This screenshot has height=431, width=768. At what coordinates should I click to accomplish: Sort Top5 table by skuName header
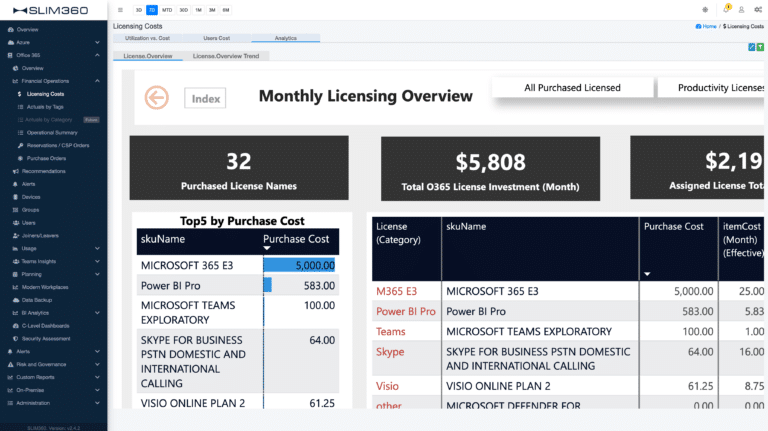163,239
